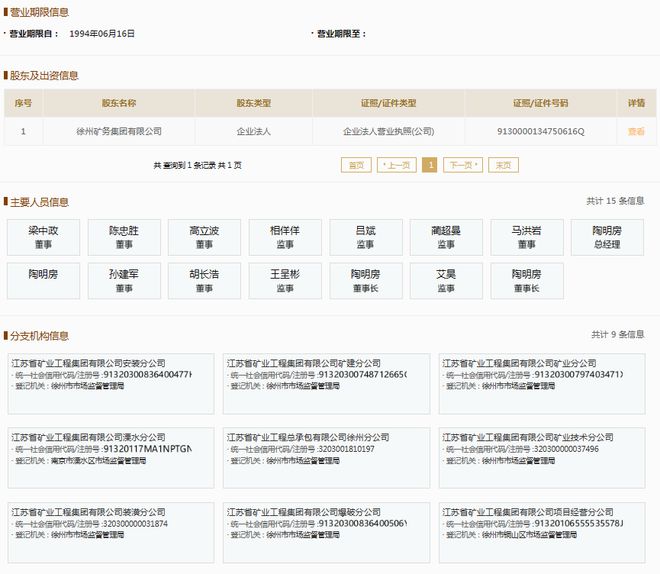Click the 项目经营分公司 branch card
Viewport: 660px width, 574px height.
pyautogui.click(x=541, y=533)
